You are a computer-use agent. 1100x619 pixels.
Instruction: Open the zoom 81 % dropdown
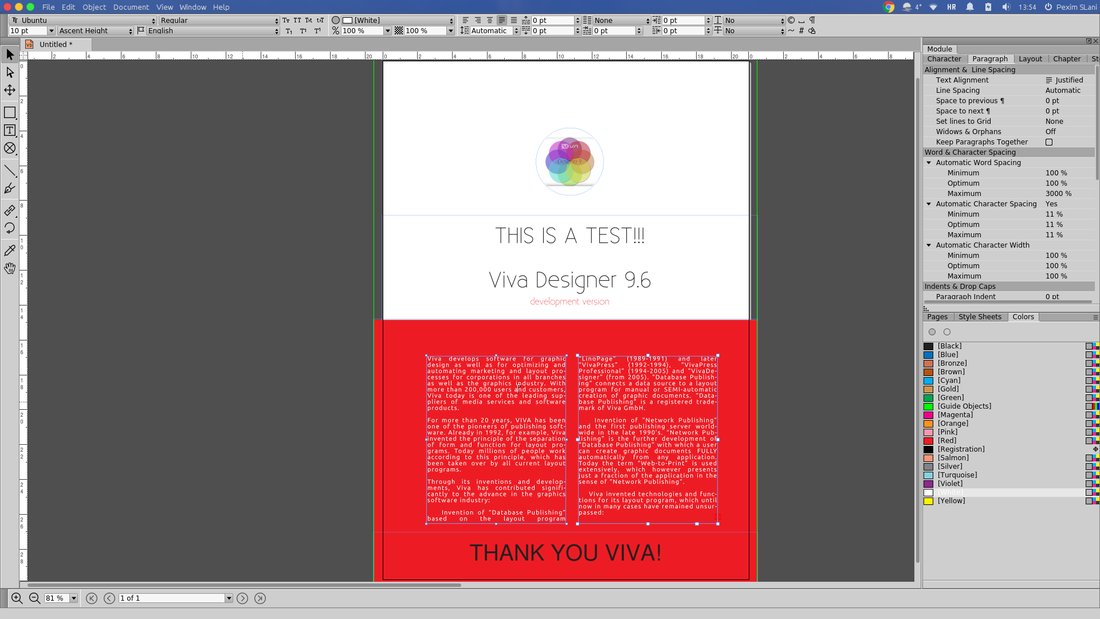pyautogui.click(x=74, y=598)
